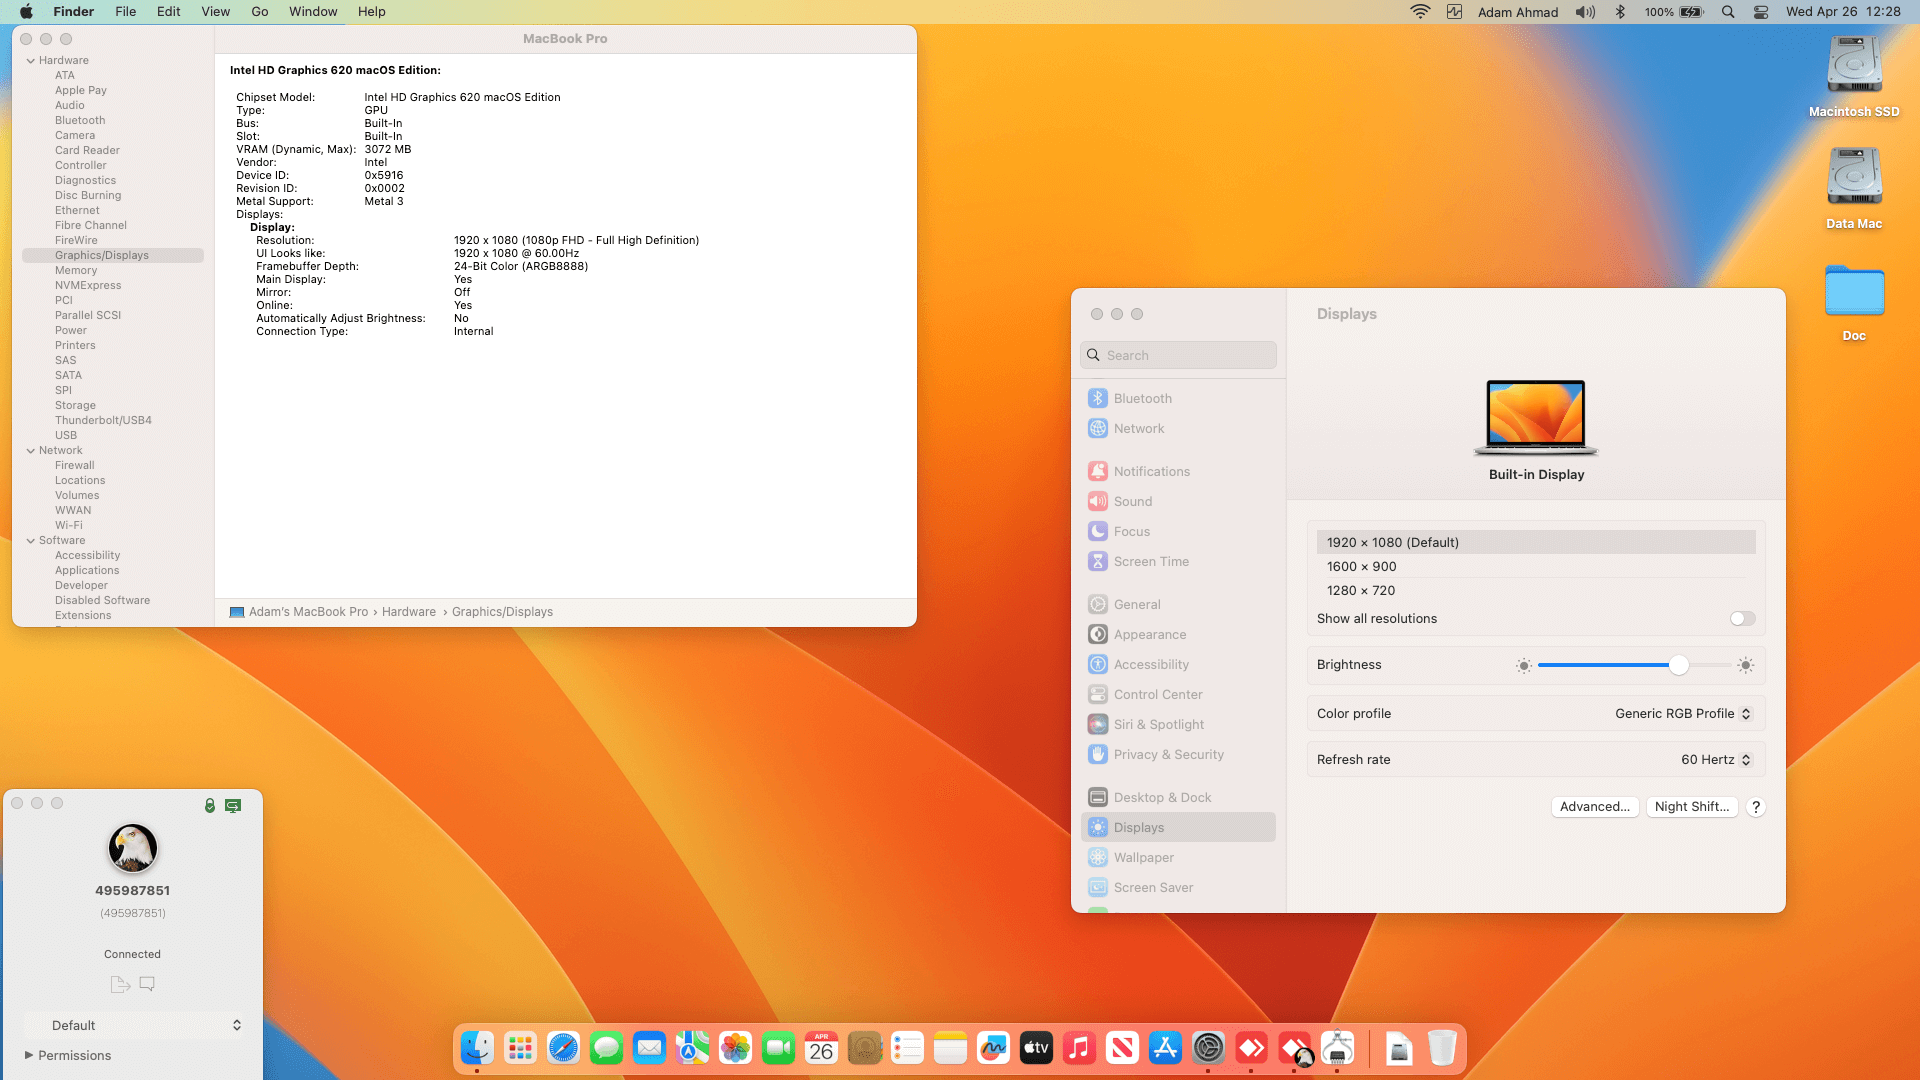Select Apple Pay in System Information sidebar
Viewport: 1920px width, 1080px height.
click(x=81, y=91)
